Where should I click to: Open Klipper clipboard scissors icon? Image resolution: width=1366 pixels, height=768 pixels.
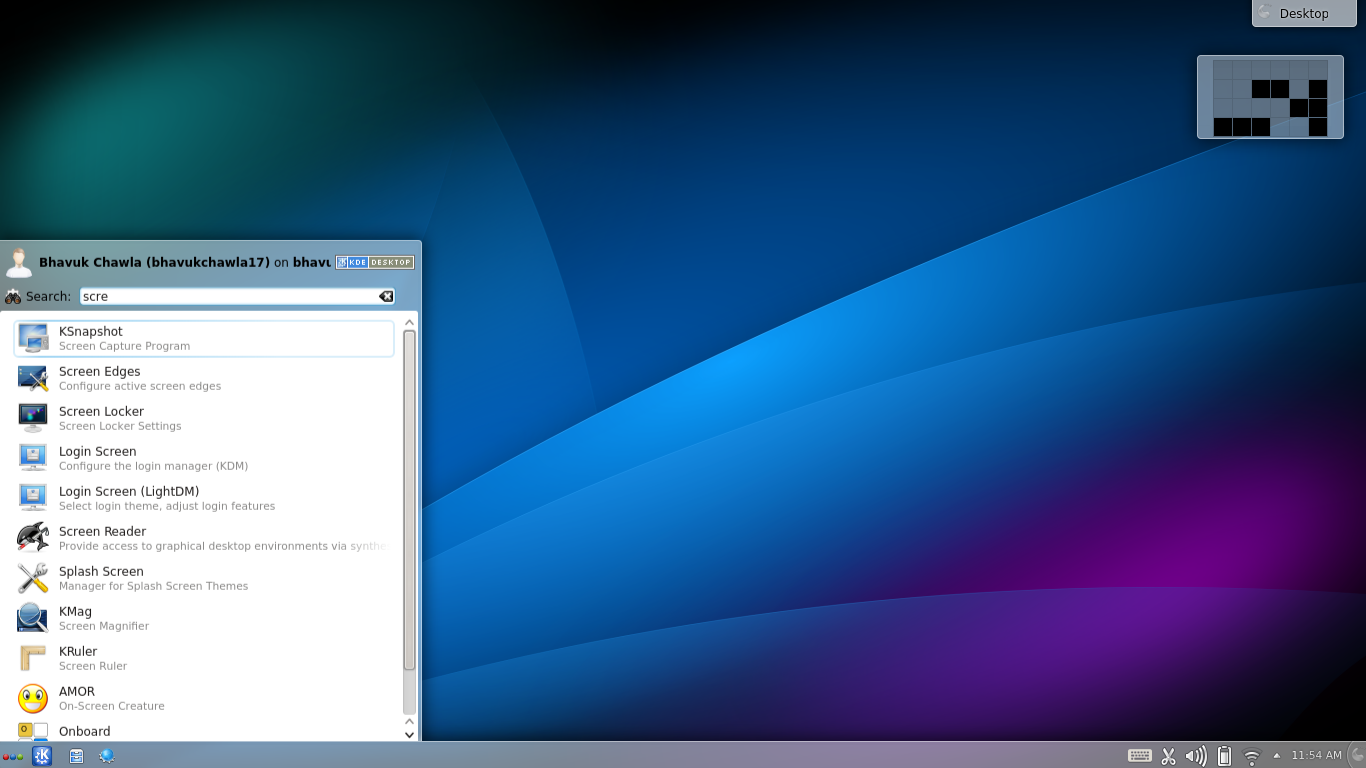click(x=1168, y=756)
